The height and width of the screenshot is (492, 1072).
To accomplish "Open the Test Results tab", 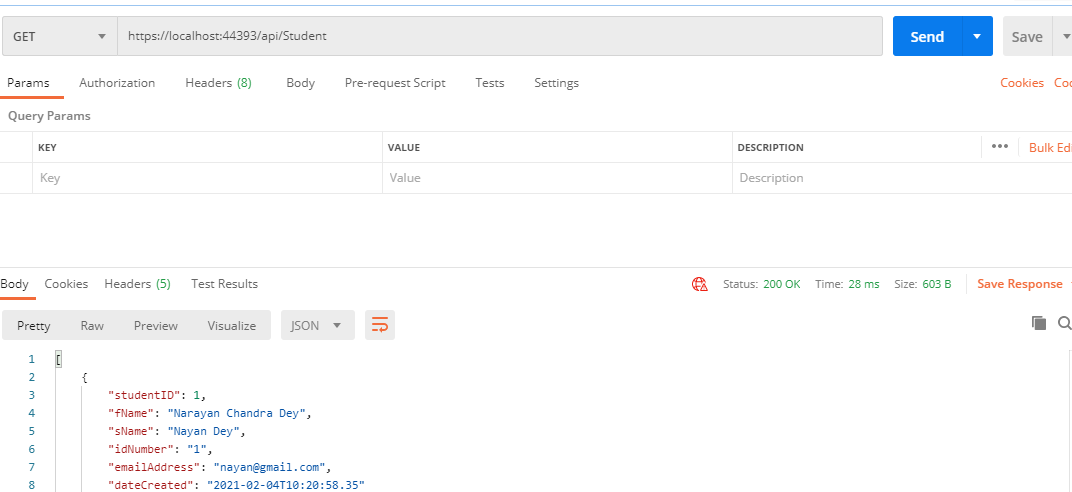I will click(x=224, y=284).
